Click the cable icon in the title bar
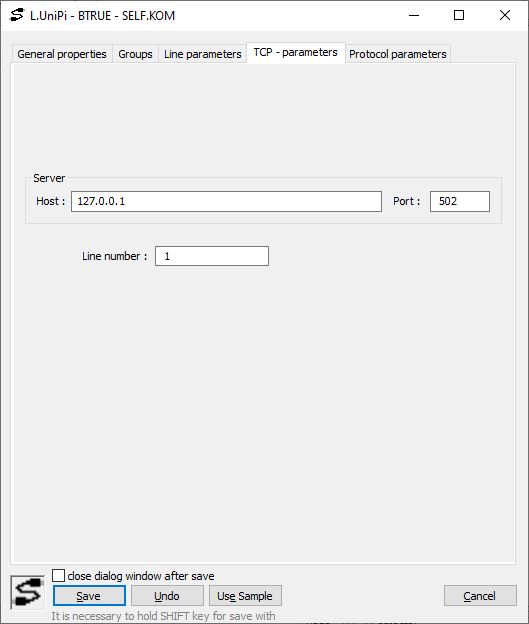 pyautogui.click(x=17, y=15)
